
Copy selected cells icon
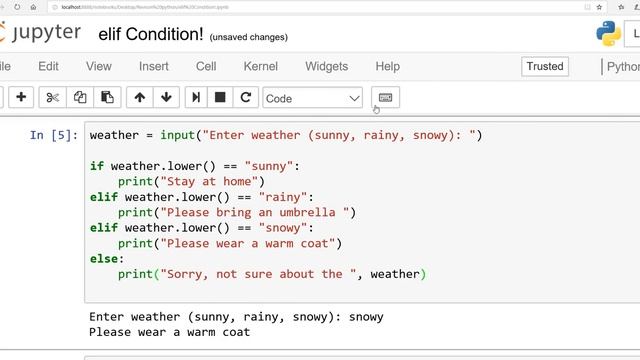(x=80, y=98)
